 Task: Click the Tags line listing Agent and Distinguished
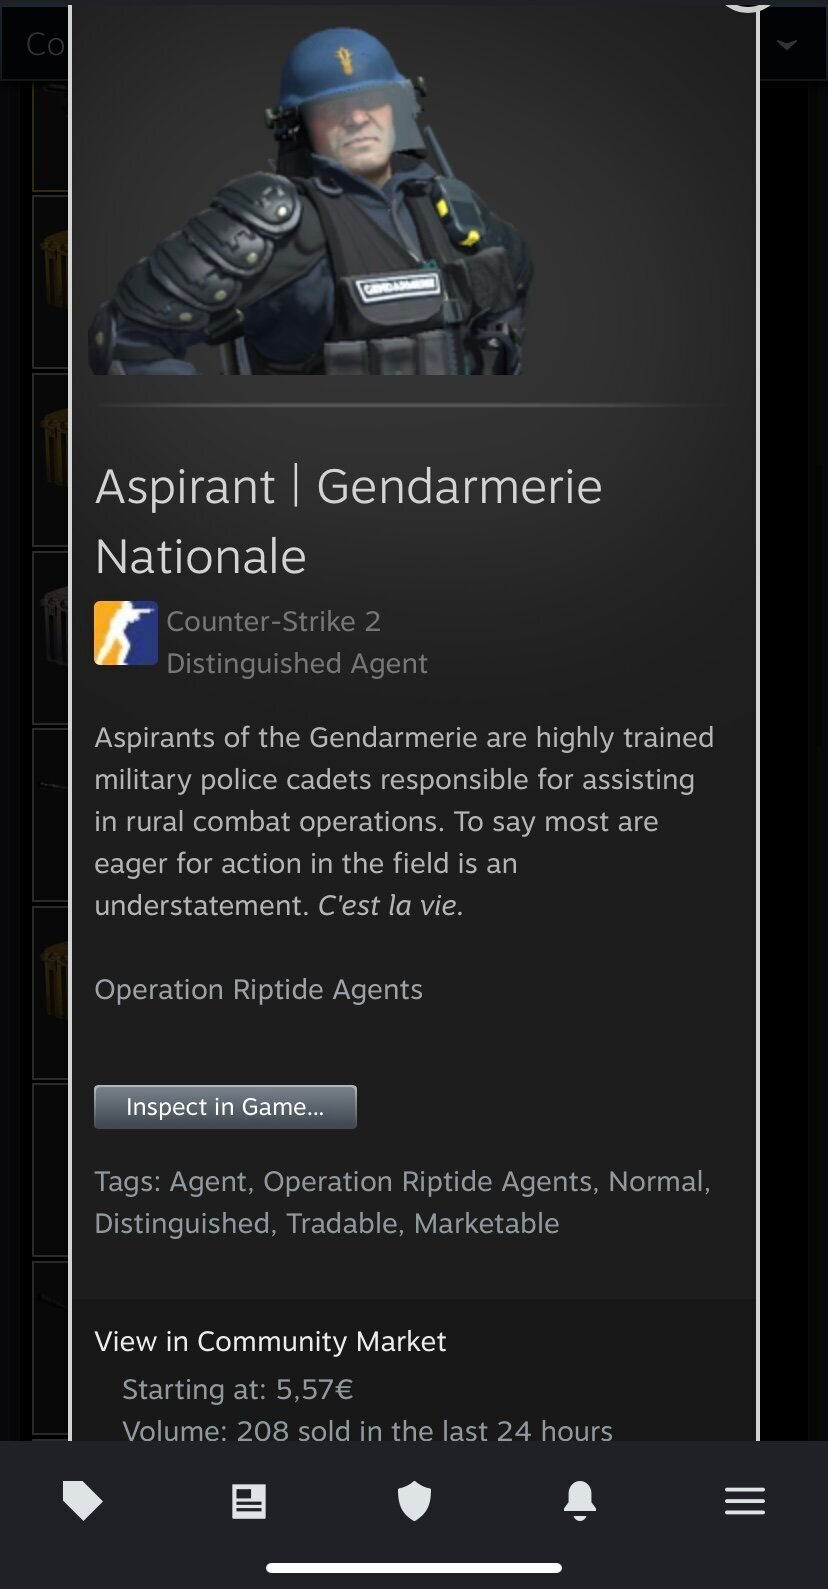pyautogui.click(x=402, y=1202)
